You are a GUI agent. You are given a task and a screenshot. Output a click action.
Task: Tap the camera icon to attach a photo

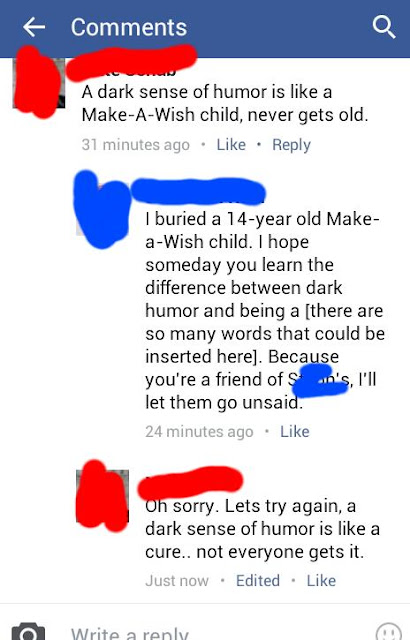click(x=28, y=632)
